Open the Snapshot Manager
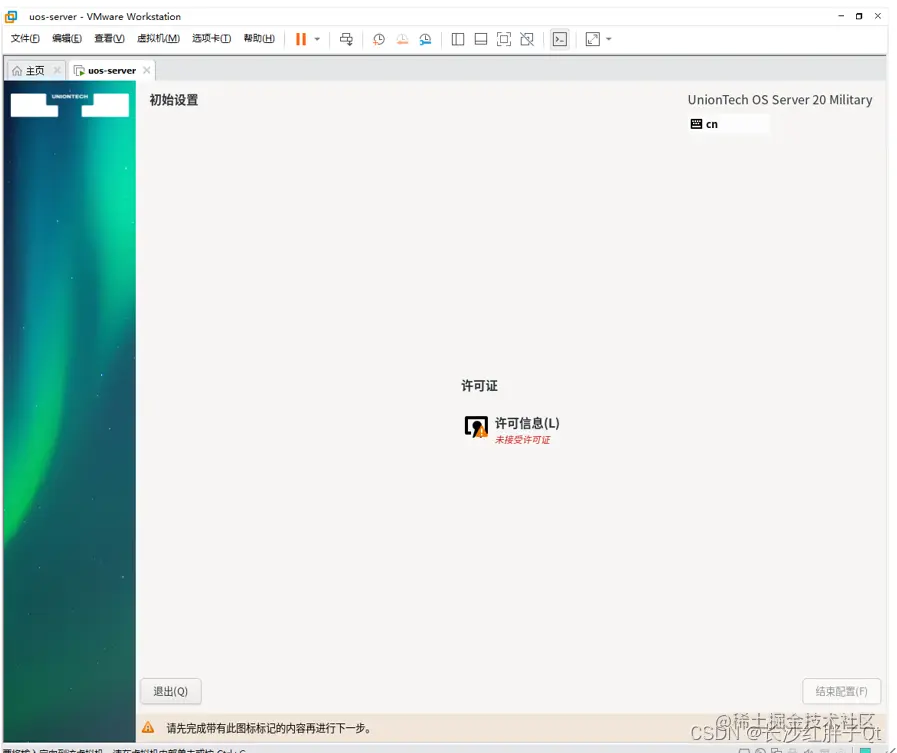Screen dimensions: 897x753 tap(424, 39)
